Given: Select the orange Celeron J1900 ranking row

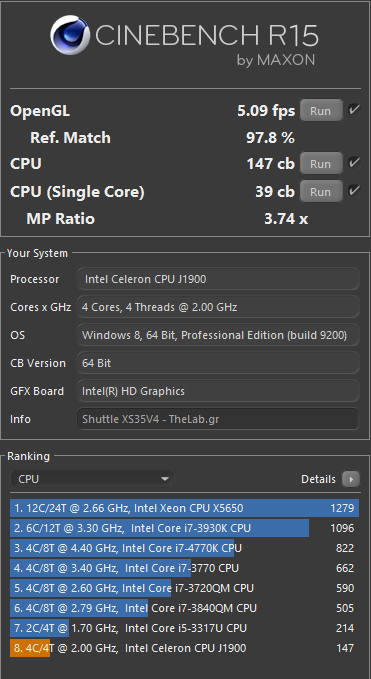Looking at the screenshot, I should click(x=184, y=648).
